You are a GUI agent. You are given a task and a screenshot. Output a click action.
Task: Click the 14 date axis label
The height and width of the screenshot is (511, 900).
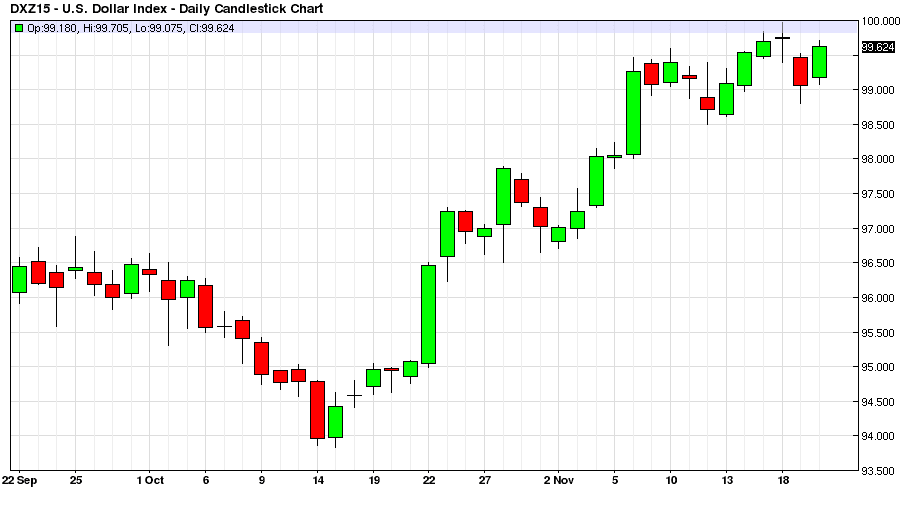pos(318,480)
